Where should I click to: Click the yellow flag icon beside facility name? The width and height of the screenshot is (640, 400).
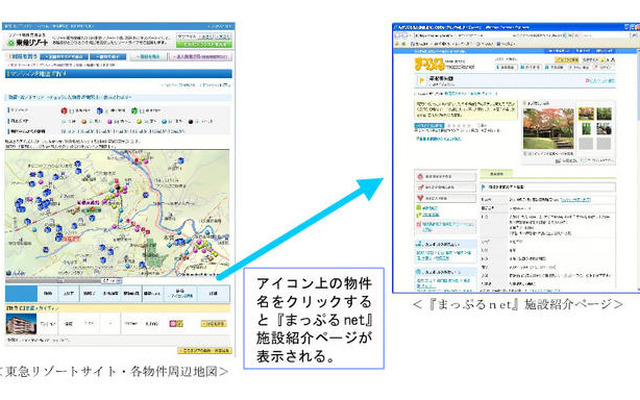pyautogui.click(x=421, y=80)
